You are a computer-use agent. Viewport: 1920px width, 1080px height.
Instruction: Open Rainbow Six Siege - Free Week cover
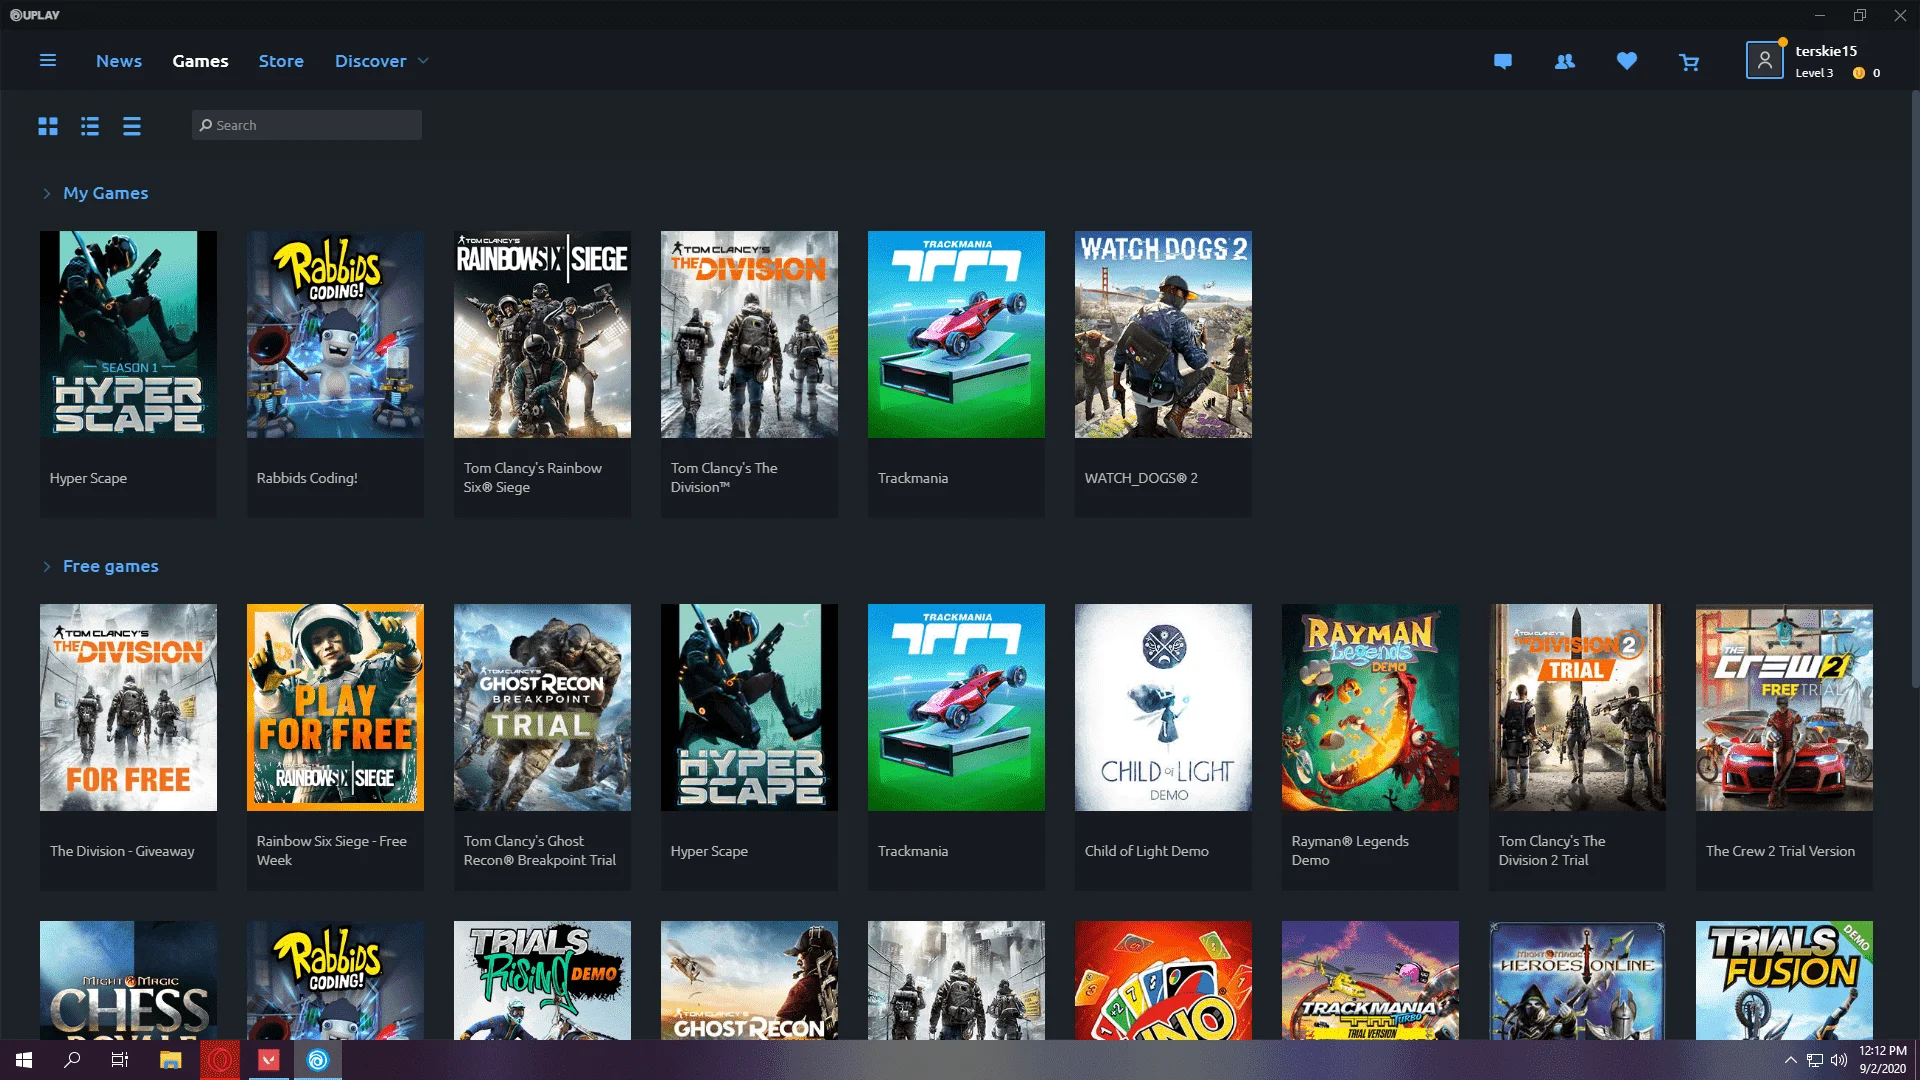(x=335, y=707)
